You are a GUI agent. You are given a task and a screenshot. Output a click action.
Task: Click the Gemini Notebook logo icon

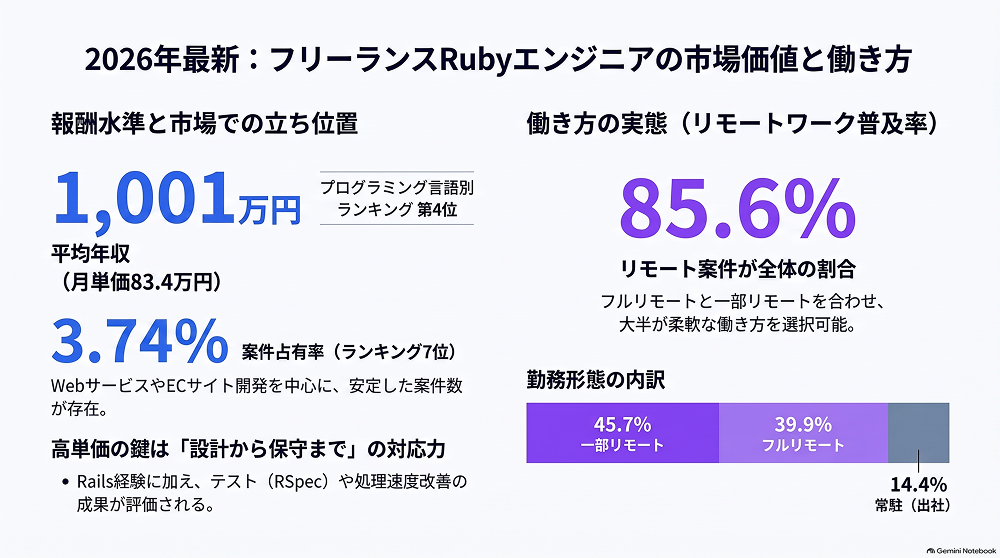931,550
